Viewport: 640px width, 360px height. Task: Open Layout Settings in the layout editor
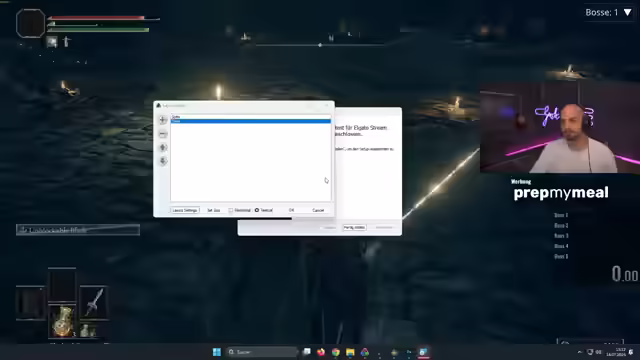point(184,210)
